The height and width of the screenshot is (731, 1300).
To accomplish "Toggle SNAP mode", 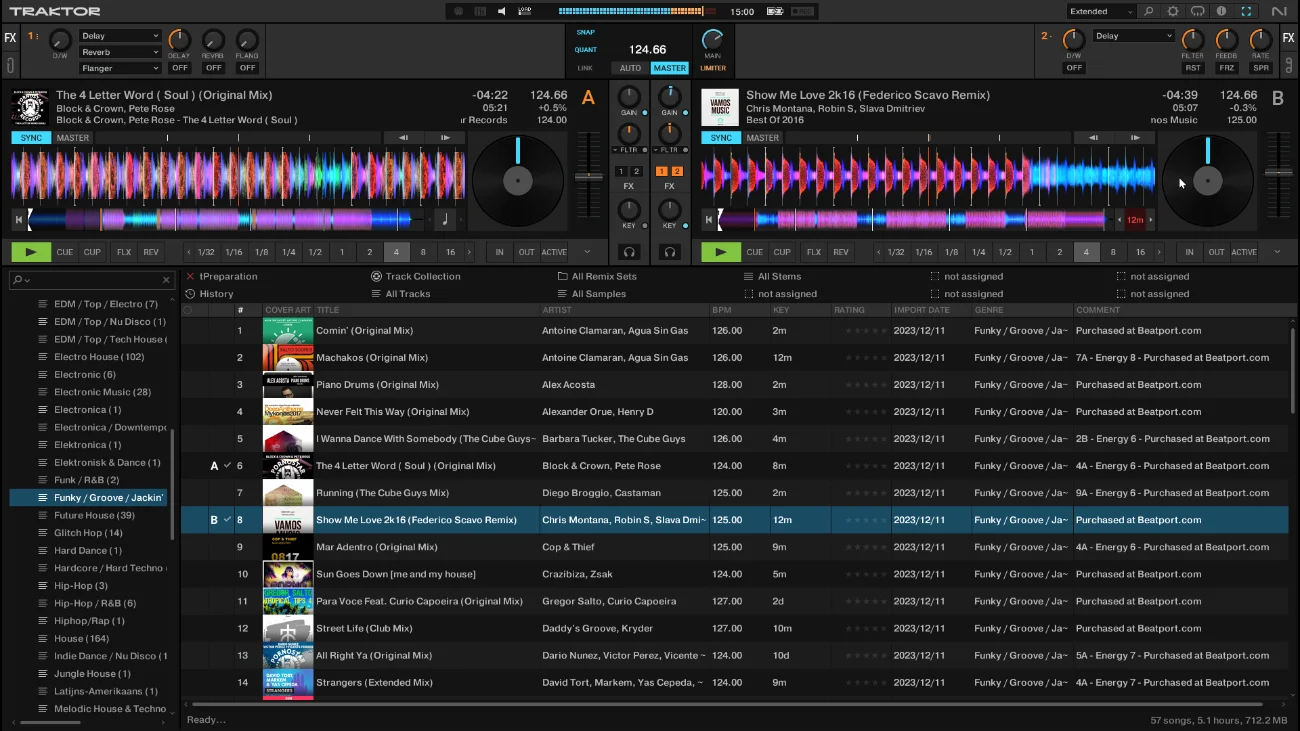I will (x=585, y=32).
